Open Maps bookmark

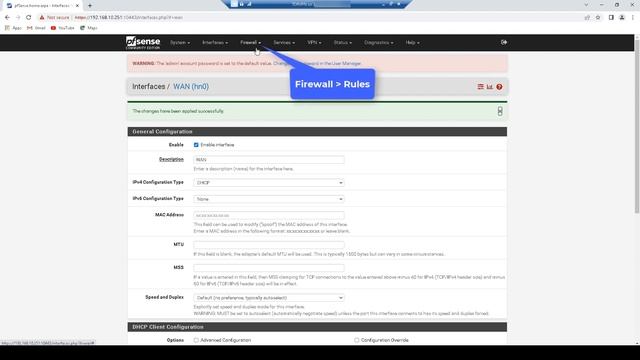click(x=89, y=28)
